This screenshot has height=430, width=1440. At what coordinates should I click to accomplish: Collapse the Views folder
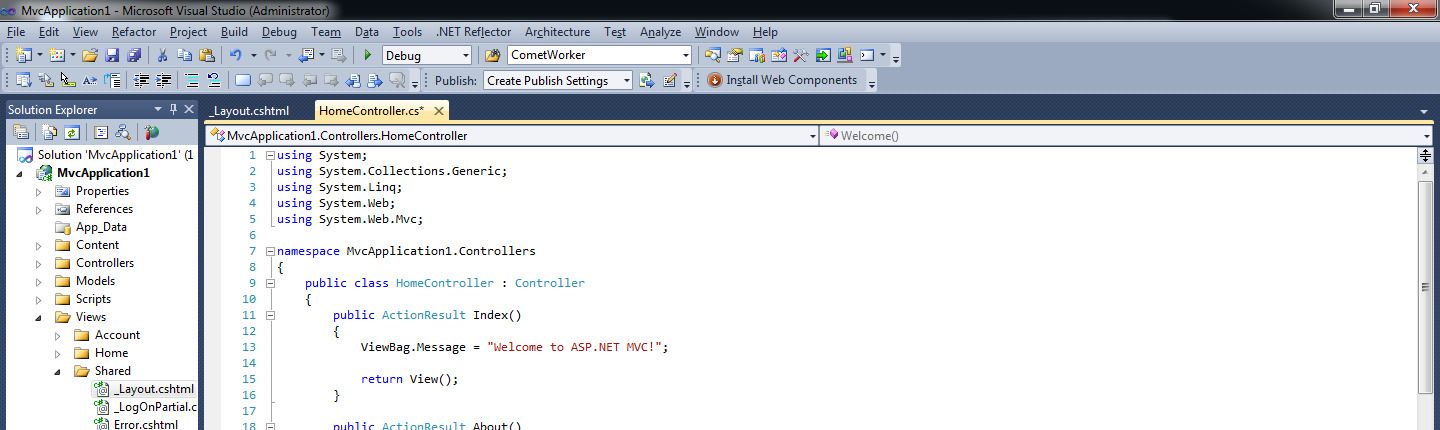[x=39, y=317]
